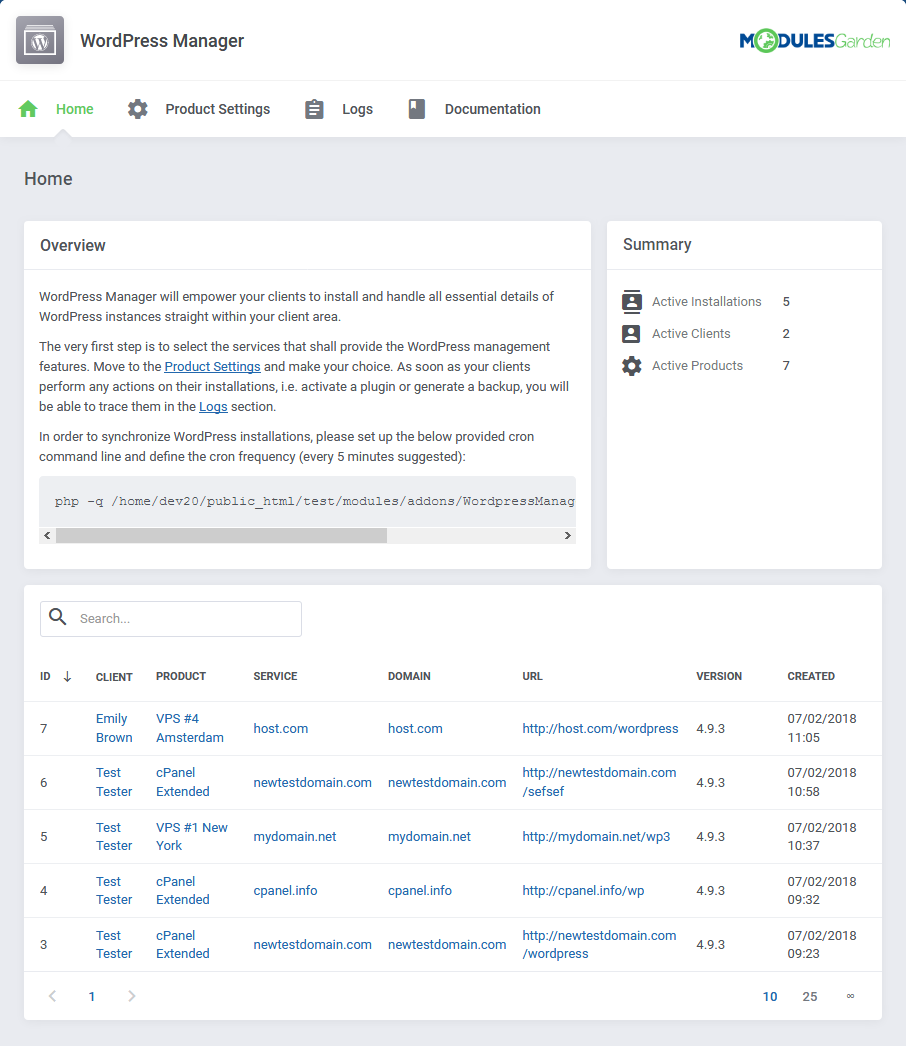Screen dimensions: 906x1046
Task: Open URL http://newtestdomain.com/sefsef
Action: 599,782
